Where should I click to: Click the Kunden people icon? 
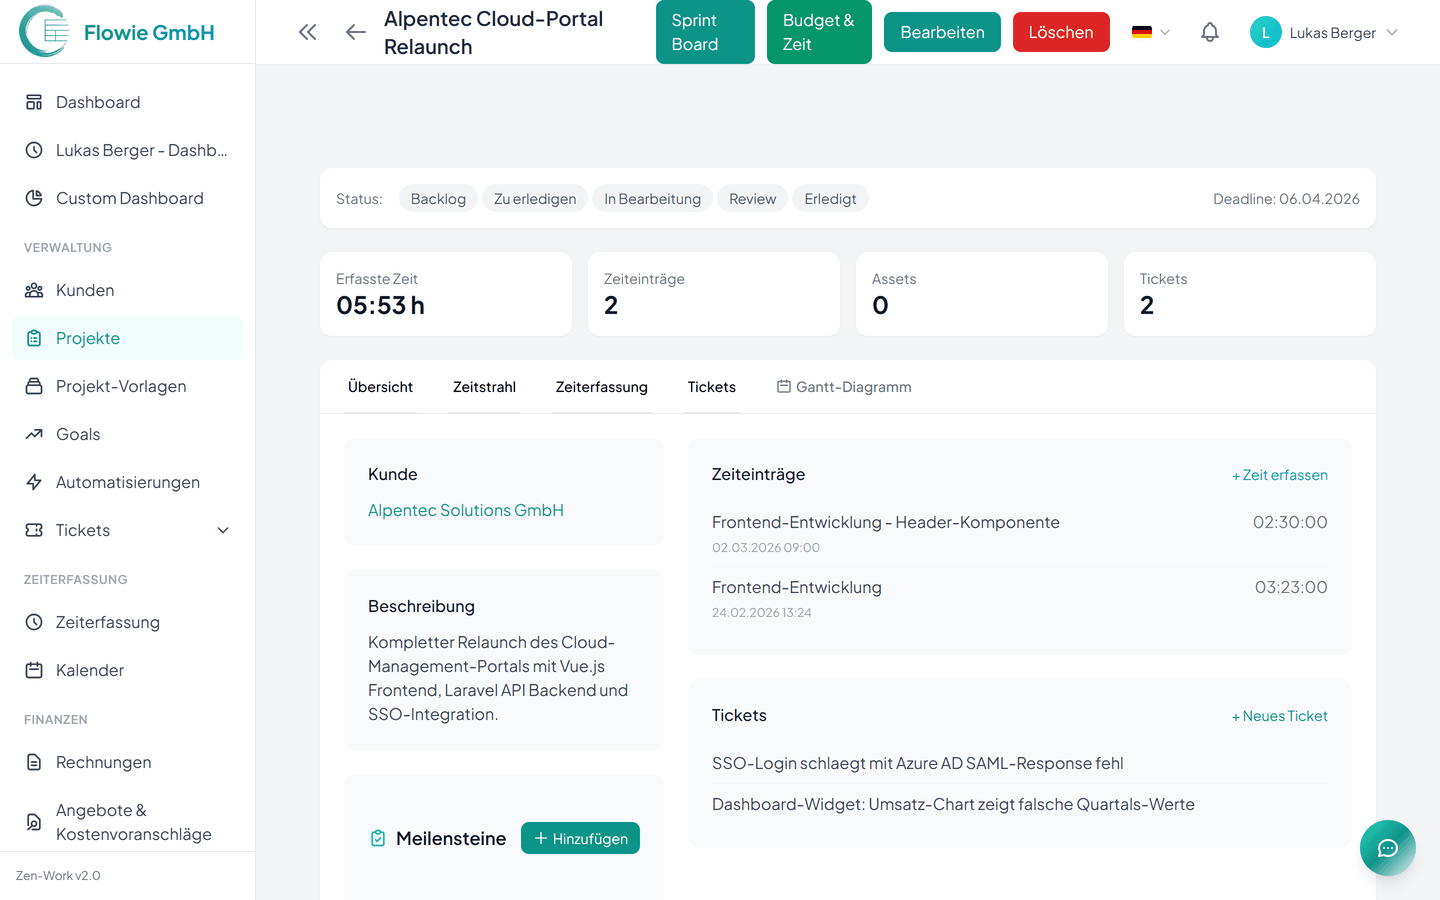coord(34,290)
